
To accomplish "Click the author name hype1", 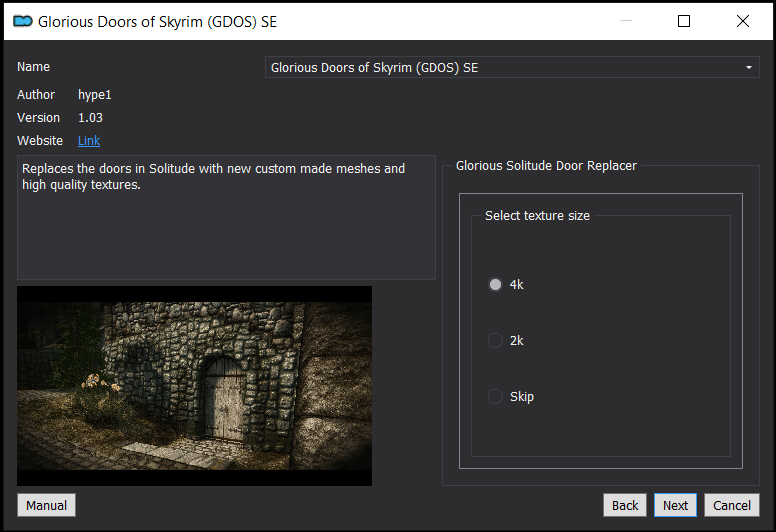I will click(95, 95).
